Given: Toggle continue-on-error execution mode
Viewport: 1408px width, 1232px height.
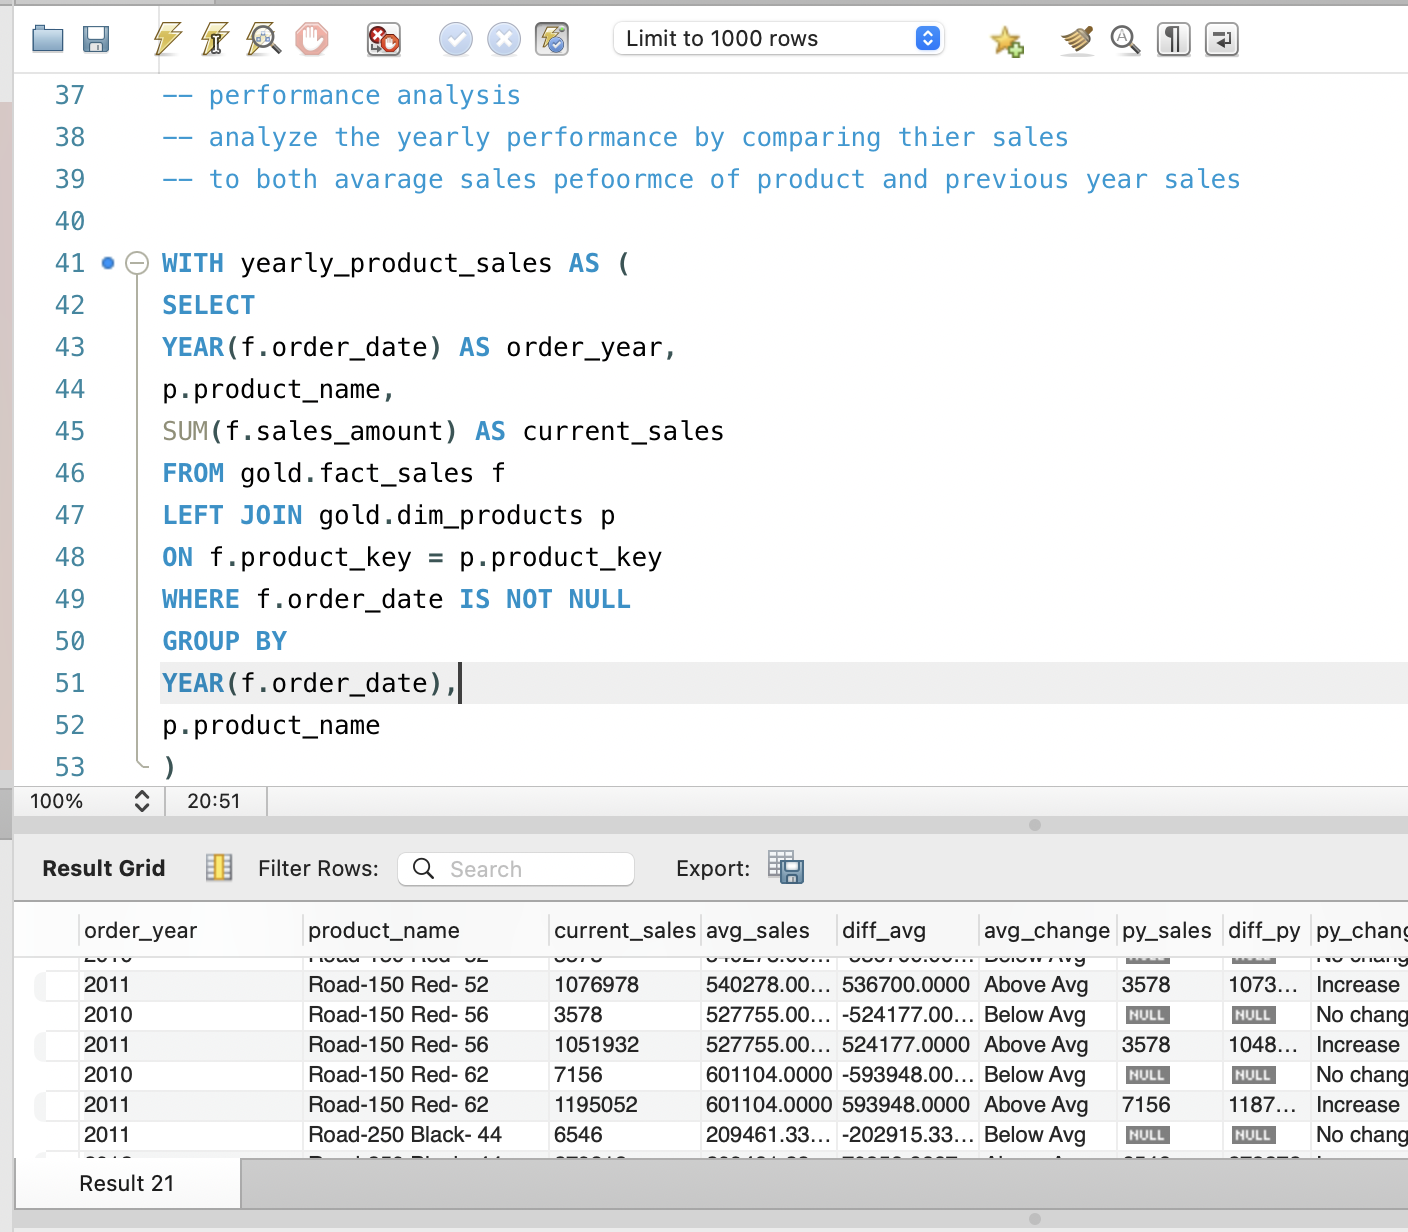Looking at the screenshot, I should (x=384, y=40).
